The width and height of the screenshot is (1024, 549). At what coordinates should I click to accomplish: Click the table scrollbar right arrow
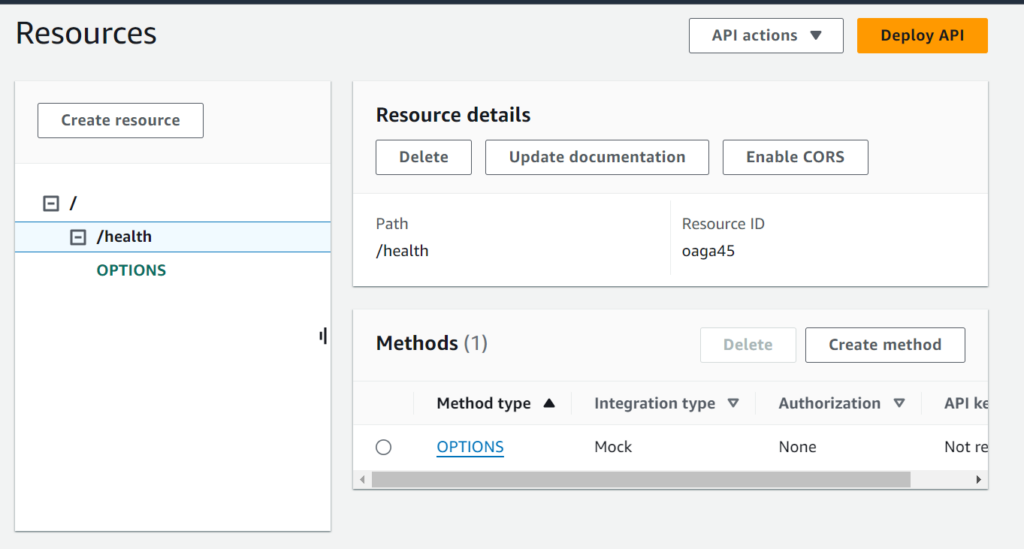979,480
